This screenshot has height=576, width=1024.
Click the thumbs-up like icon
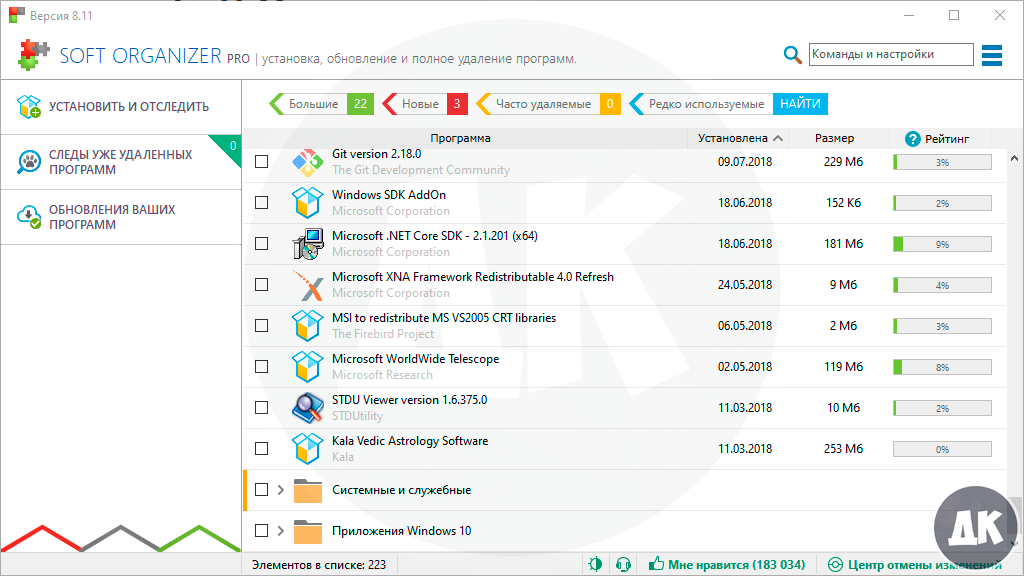(x=656, y=564)
